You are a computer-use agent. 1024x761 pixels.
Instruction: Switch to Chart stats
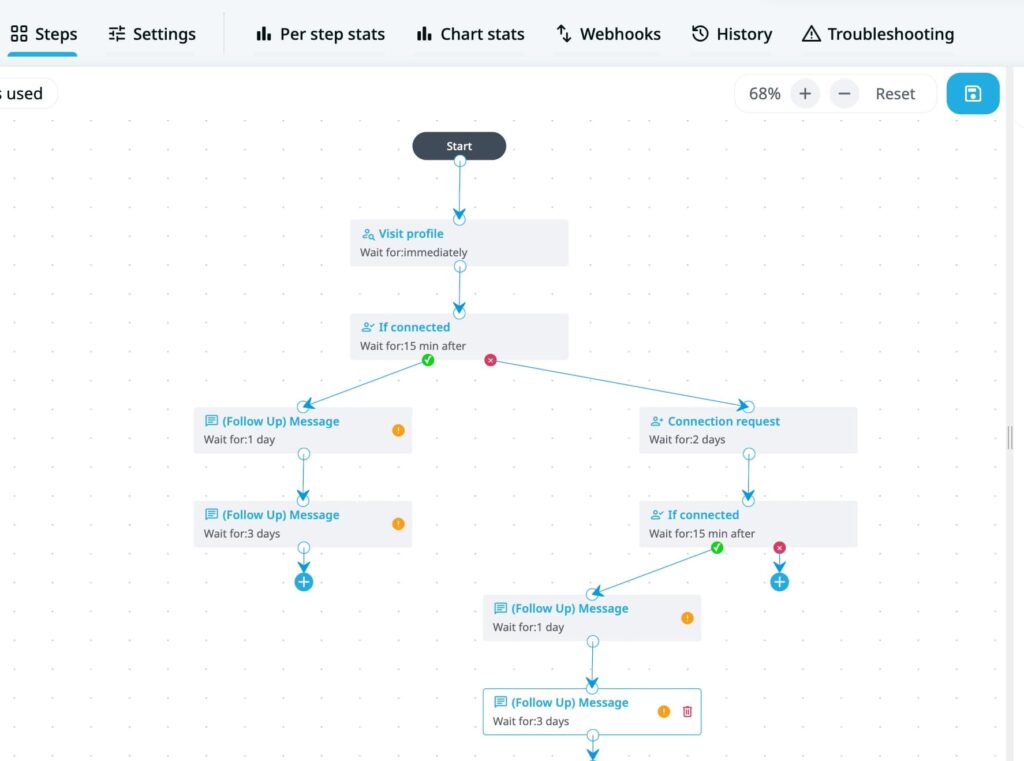(x=469, y=33)
